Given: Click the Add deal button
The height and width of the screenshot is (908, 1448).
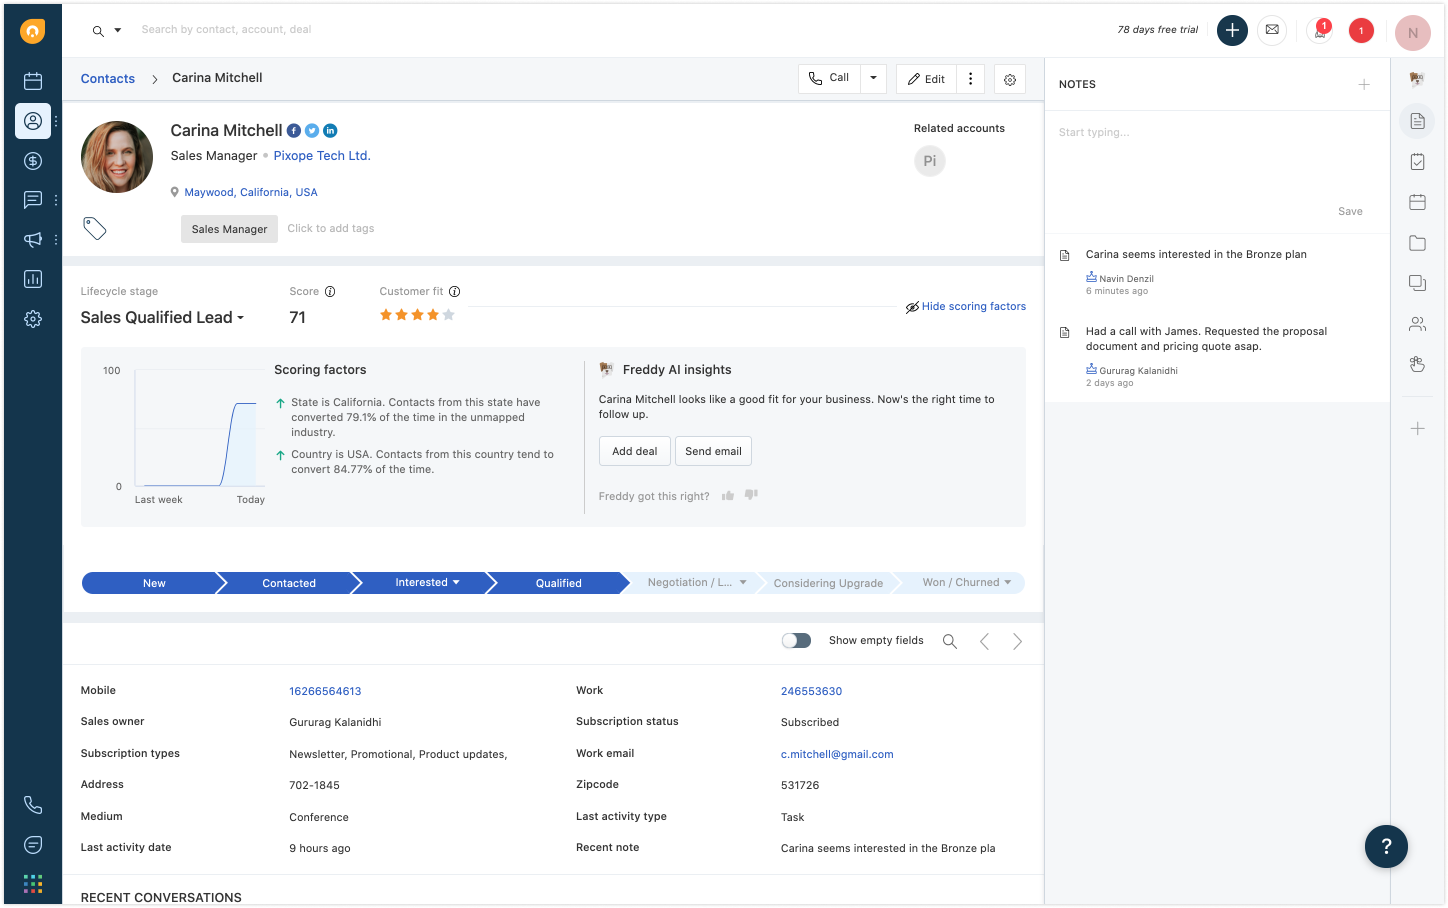Looking at the screenshot, I should 634,451.
